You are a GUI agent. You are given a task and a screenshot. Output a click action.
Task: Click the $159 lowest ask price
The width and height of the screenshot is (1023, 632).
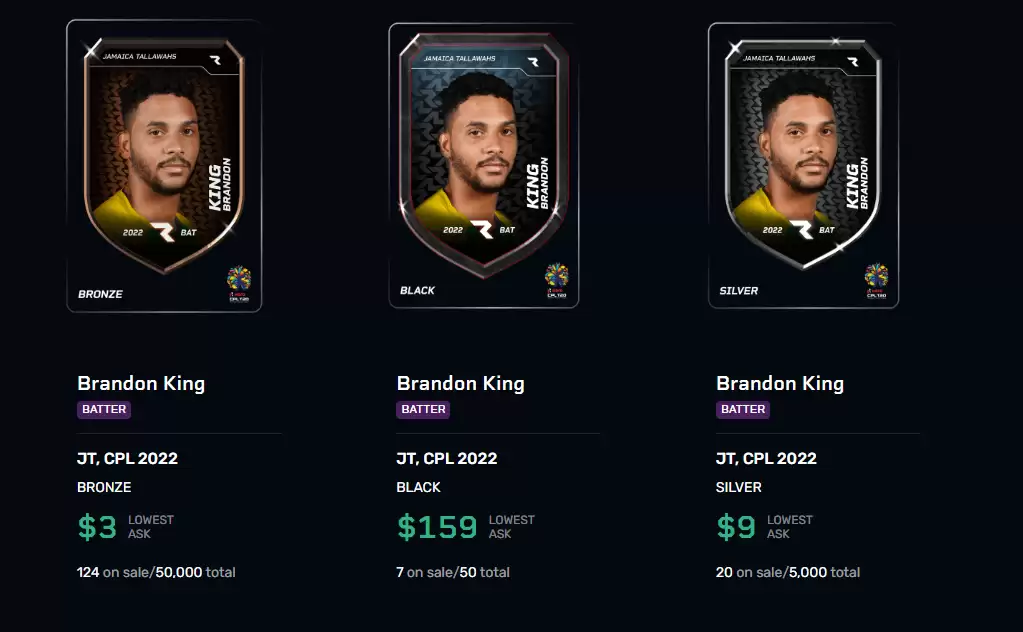[437, 527]
